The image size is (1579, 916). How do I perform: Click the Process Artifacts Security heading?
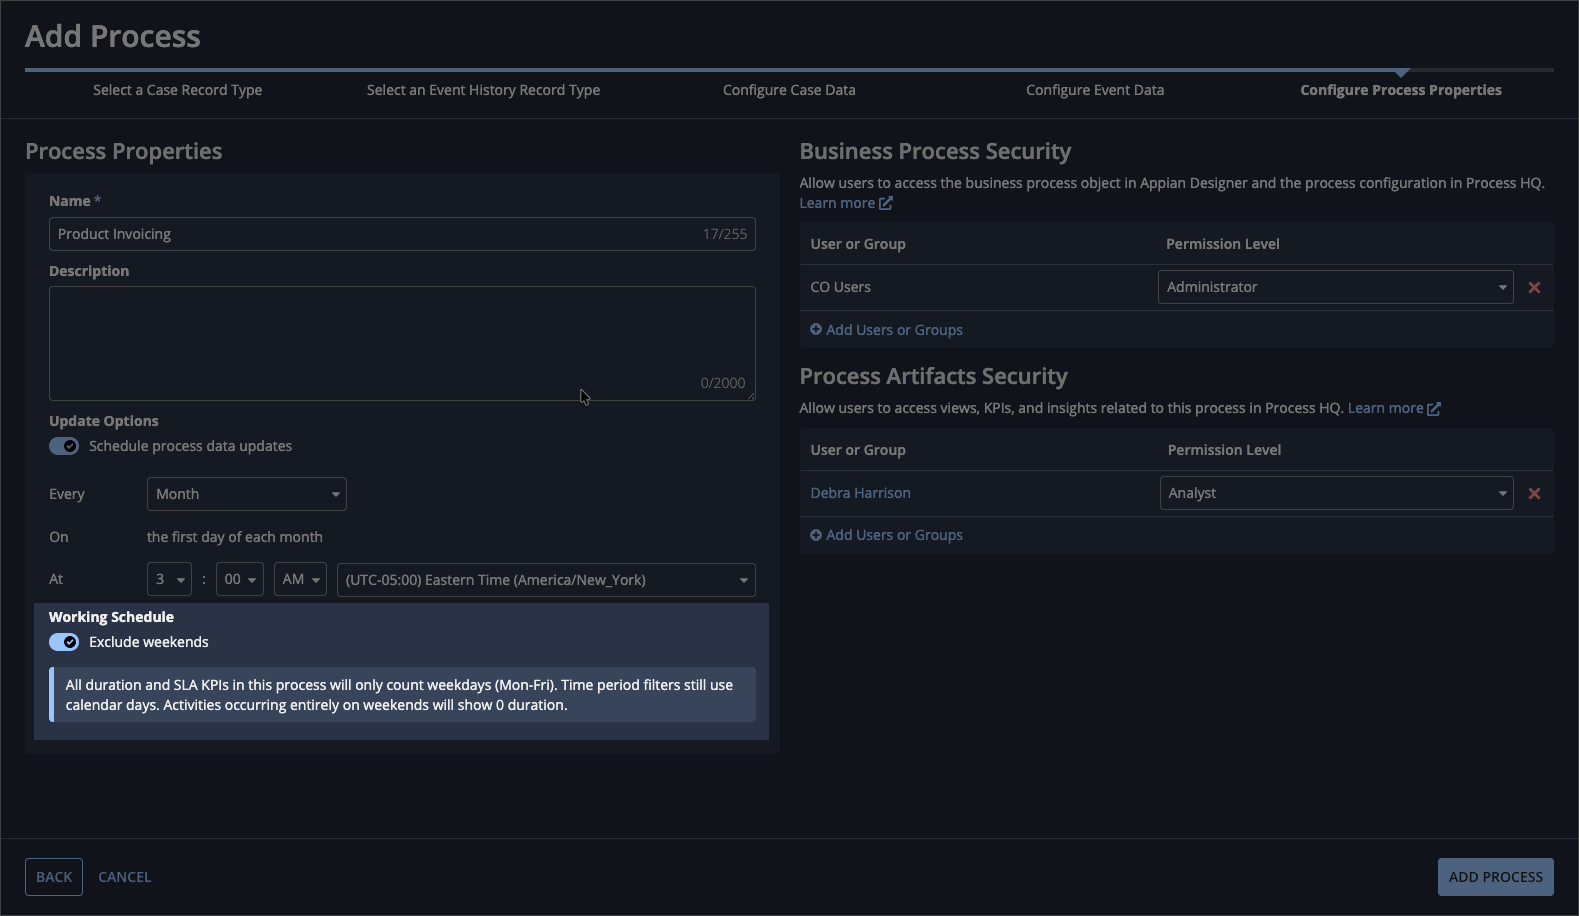pos(934,376)
